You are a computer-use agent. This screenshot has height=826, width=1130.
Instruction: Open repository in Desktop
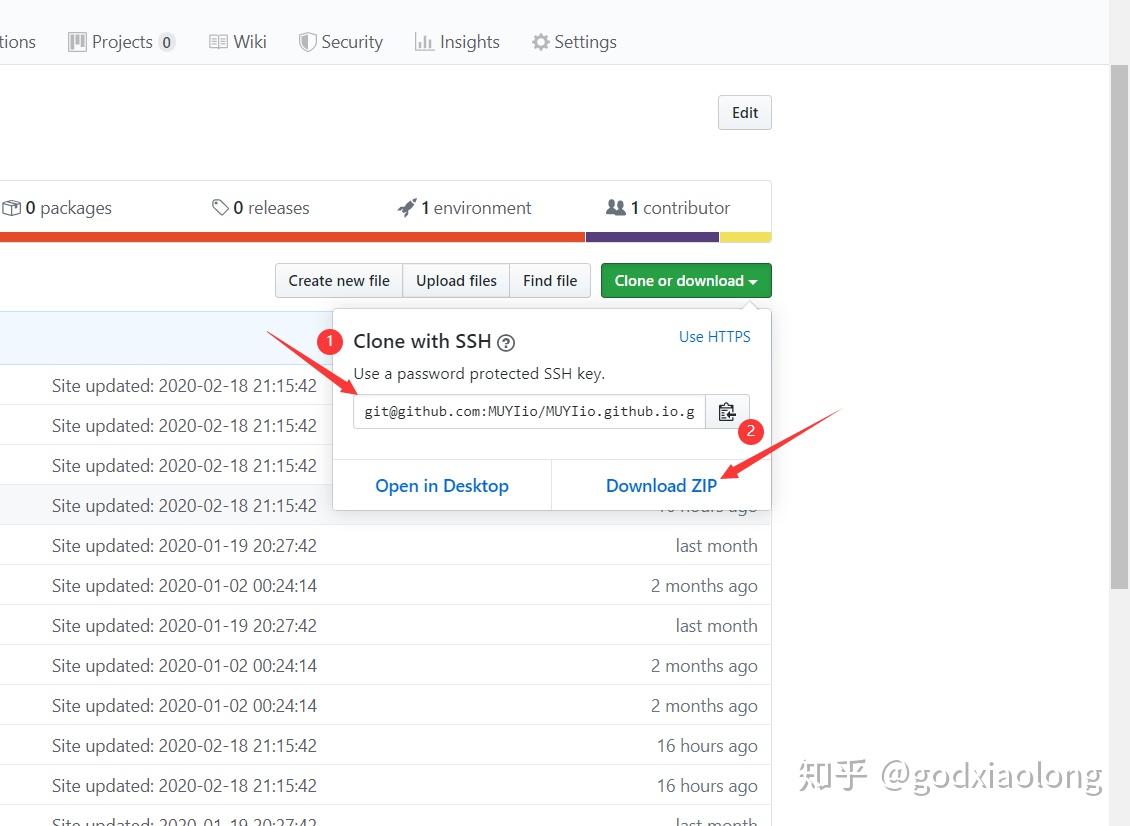441,485
